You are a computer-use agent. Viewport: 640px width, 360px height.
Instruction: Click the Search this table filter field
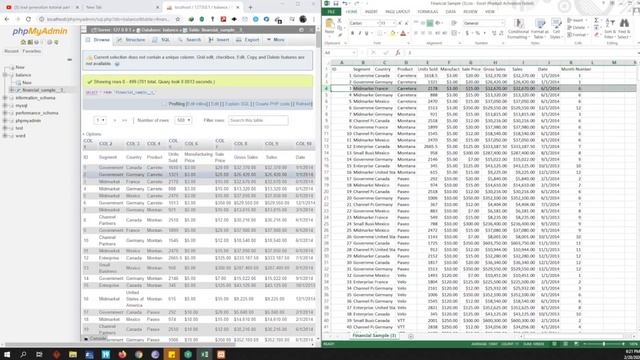(x=258, y=120)
